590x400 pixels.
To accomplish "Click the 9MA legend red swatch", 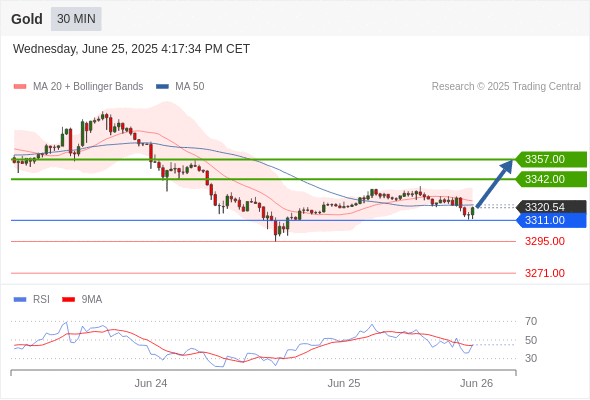I will (x=68, y=300).
